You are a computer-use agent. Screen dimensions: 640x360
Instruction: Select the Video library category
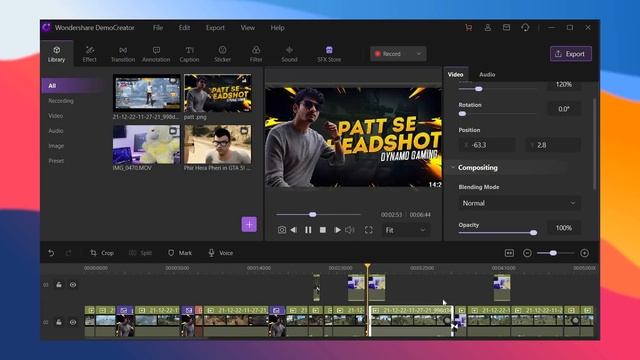pos(56,116)
